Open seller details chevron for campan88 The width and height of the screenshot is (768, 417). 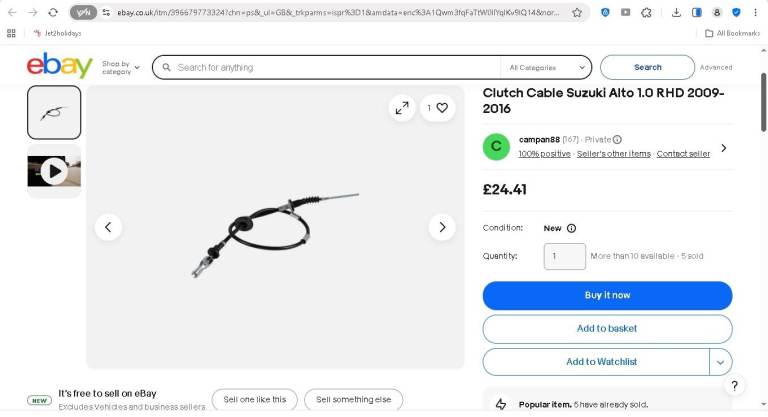(x=723, y=147)
